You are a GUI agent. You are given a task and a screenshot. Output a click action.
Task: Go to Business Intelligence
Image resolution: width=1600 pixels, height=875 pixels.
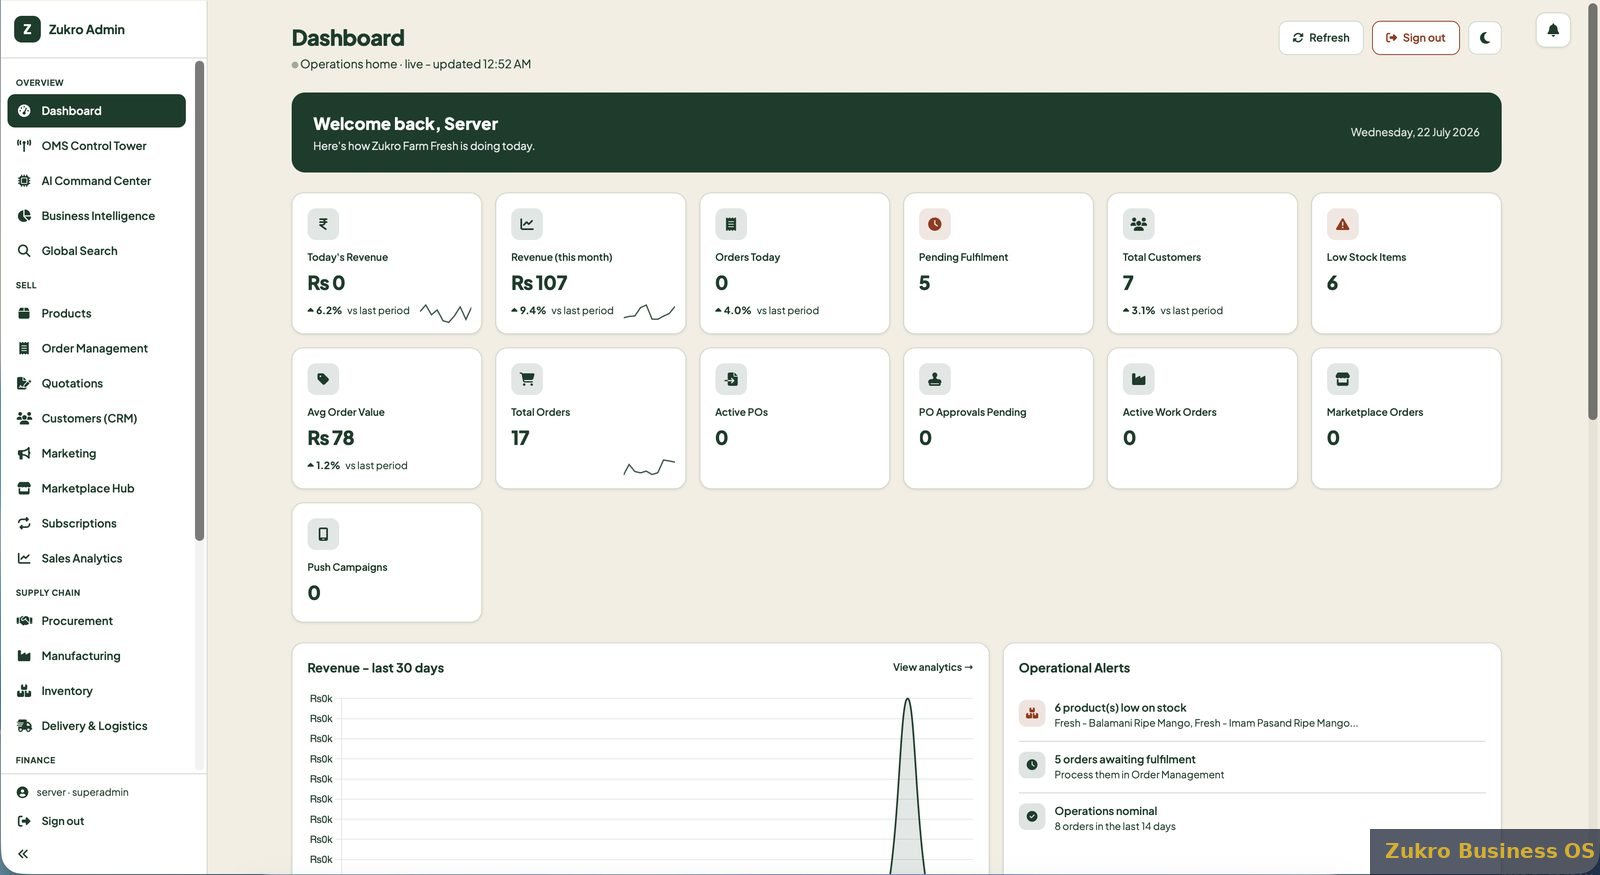pyautogui.click(x=96, y=216)
